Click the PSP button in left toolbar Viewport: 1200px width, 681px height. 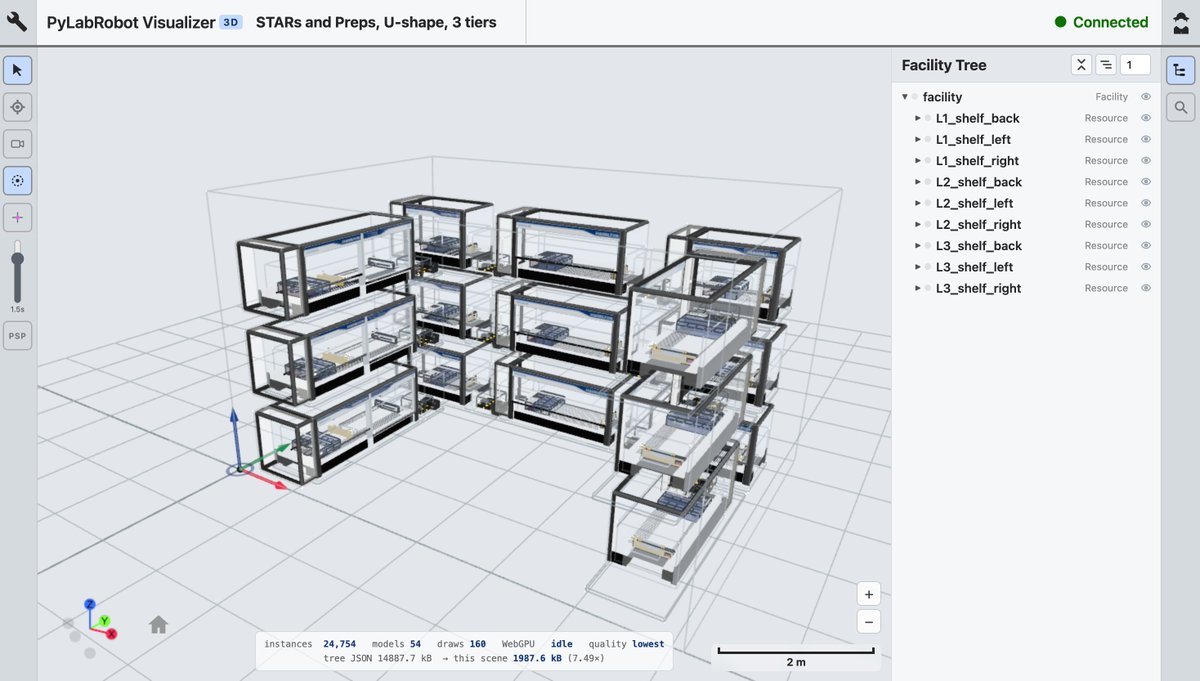pos(17,336)
